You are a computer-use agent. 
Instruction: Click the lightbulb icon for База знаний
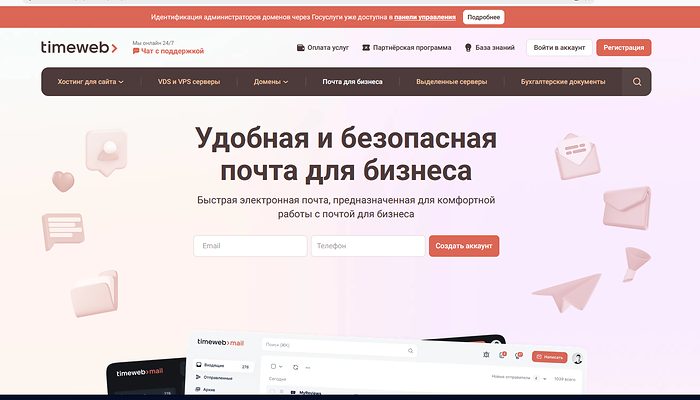point(468,47)
